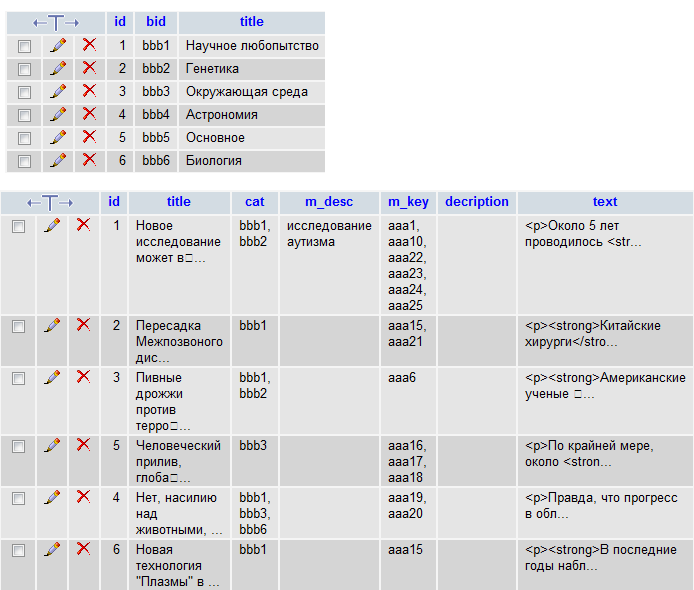Check the 'Новая технология' article checkbox
The height and width of the screenshot is (590, 694).
point(18,551)
